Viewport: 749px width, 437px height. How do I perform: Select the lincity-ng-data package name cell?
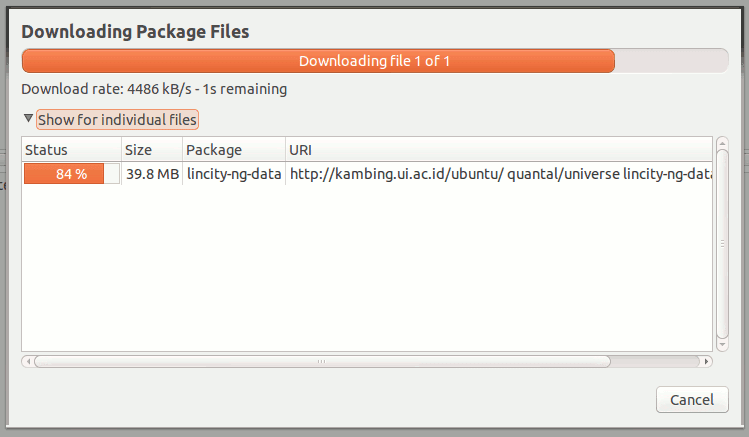(234, 174)
